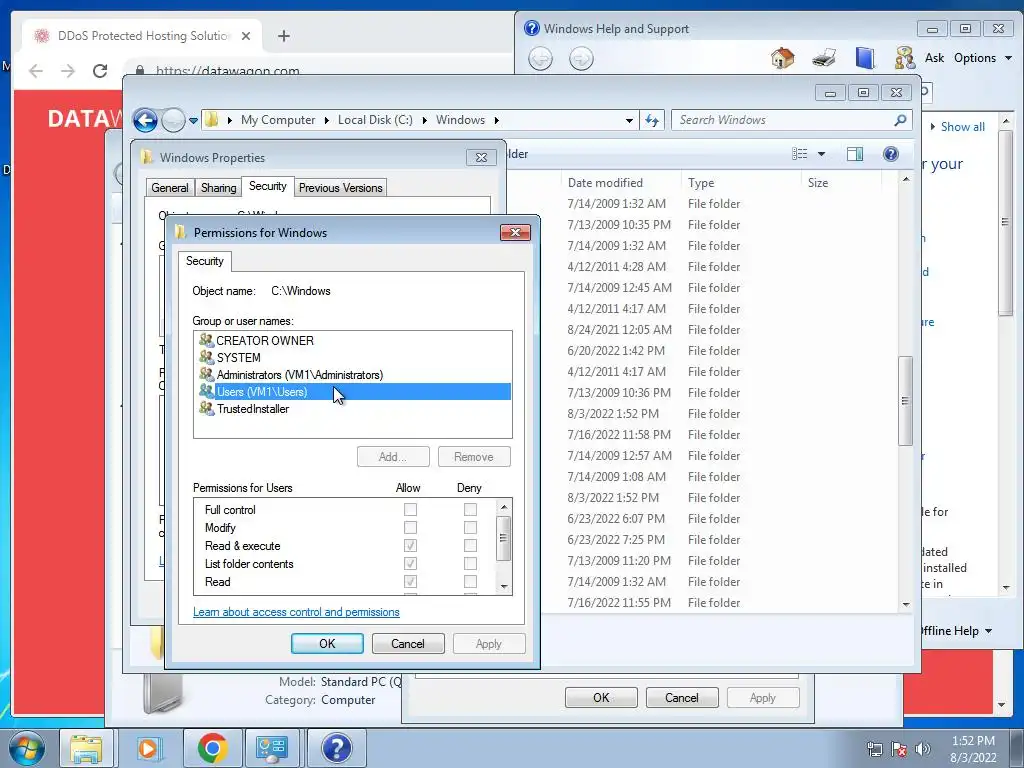The width and height of the screenshot is (1024, 768).
Task: Open Explorer help question mark icon
Action: click(890, 153)
